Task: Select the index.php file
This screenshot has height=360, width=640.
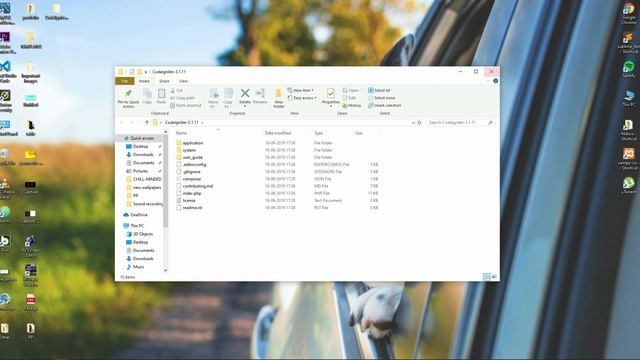Action: [x=189, y=193]
